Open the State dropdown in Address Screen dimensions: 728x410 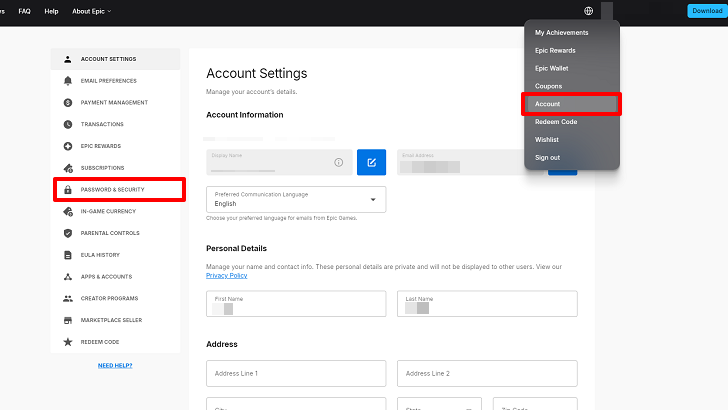(x=439, y=403)
